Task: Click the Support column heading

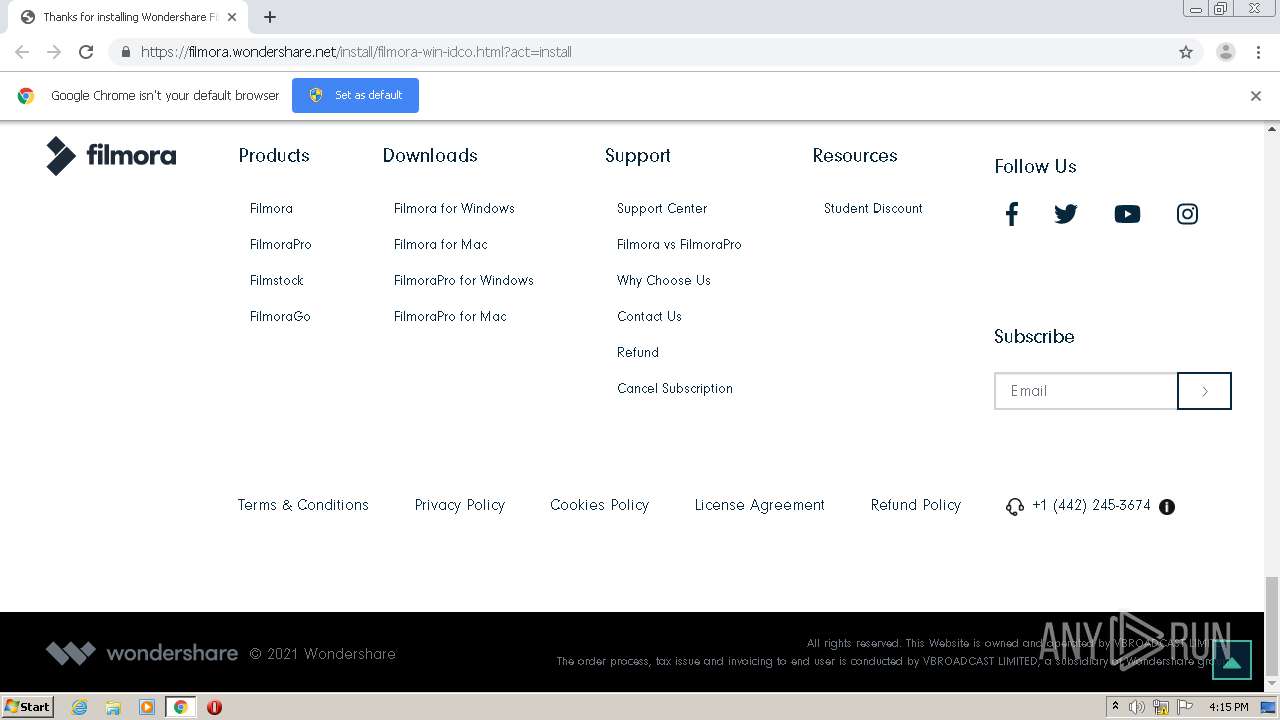Action: pyautogui.click(x=638, y=156)
